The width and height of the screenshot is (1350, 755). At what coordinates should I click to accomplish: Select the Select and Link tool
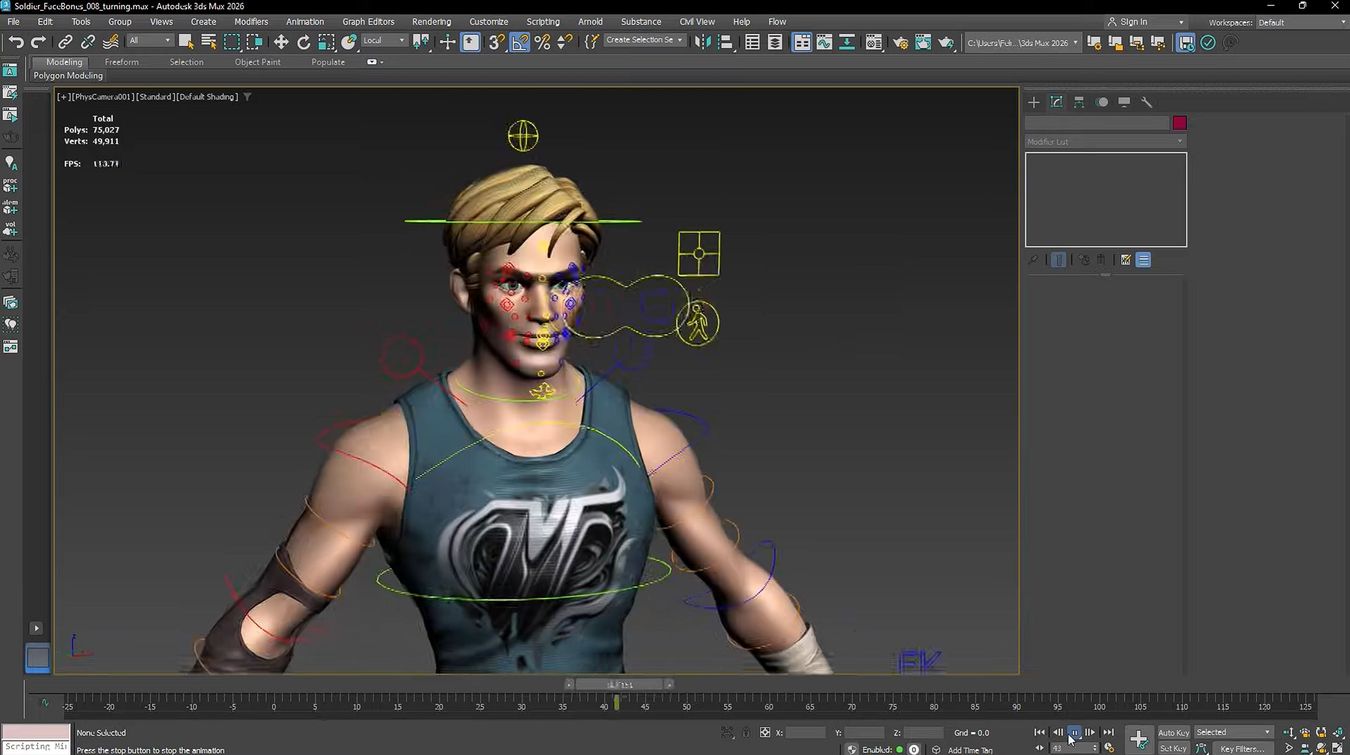click(x=65, y=42)
